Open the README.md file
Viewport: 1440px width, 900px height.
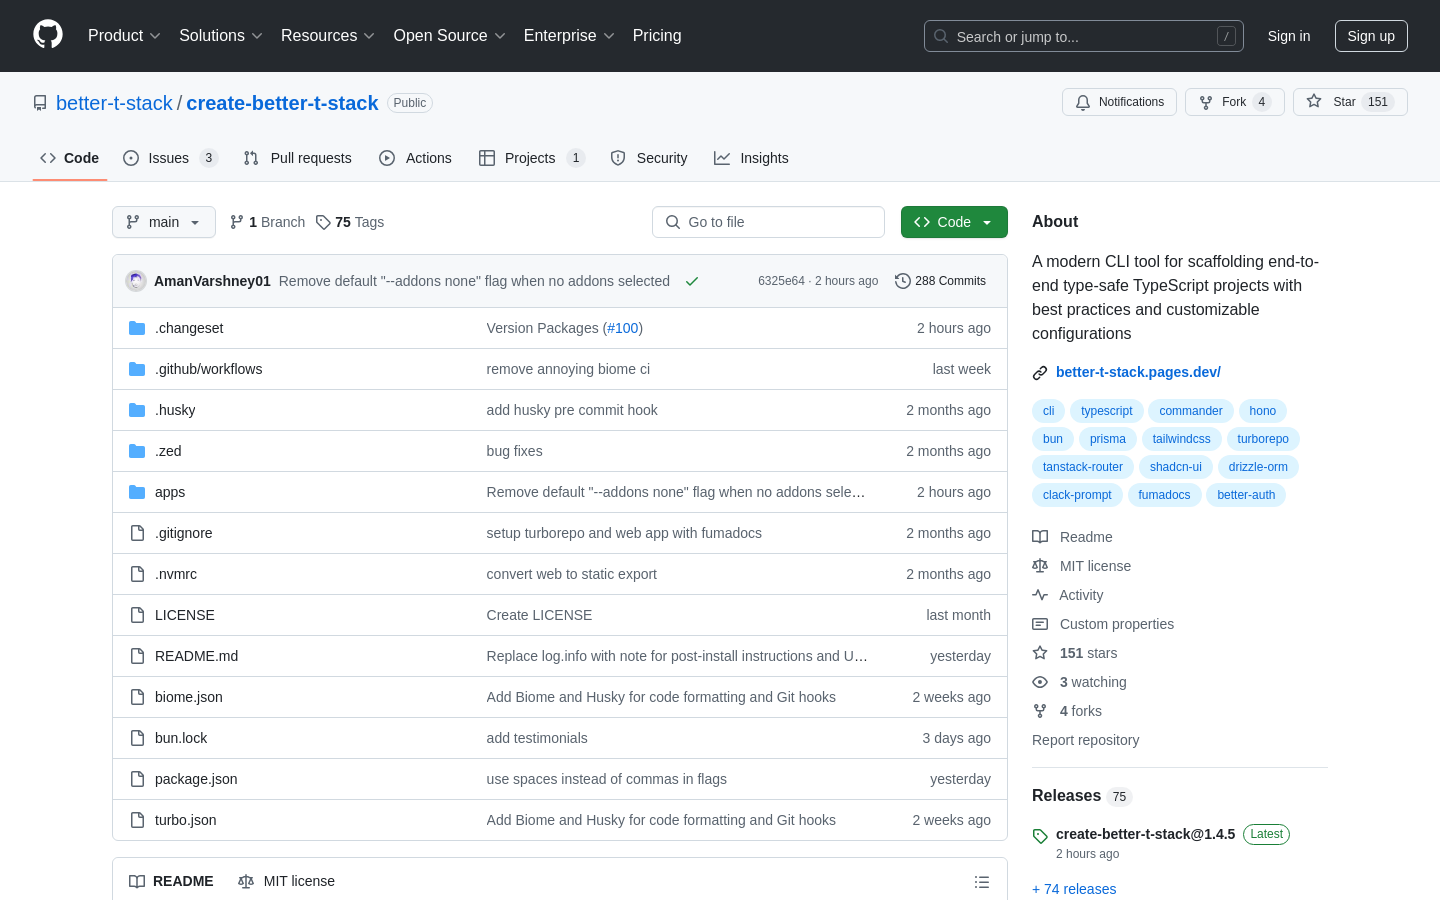(x=196, y=656)
